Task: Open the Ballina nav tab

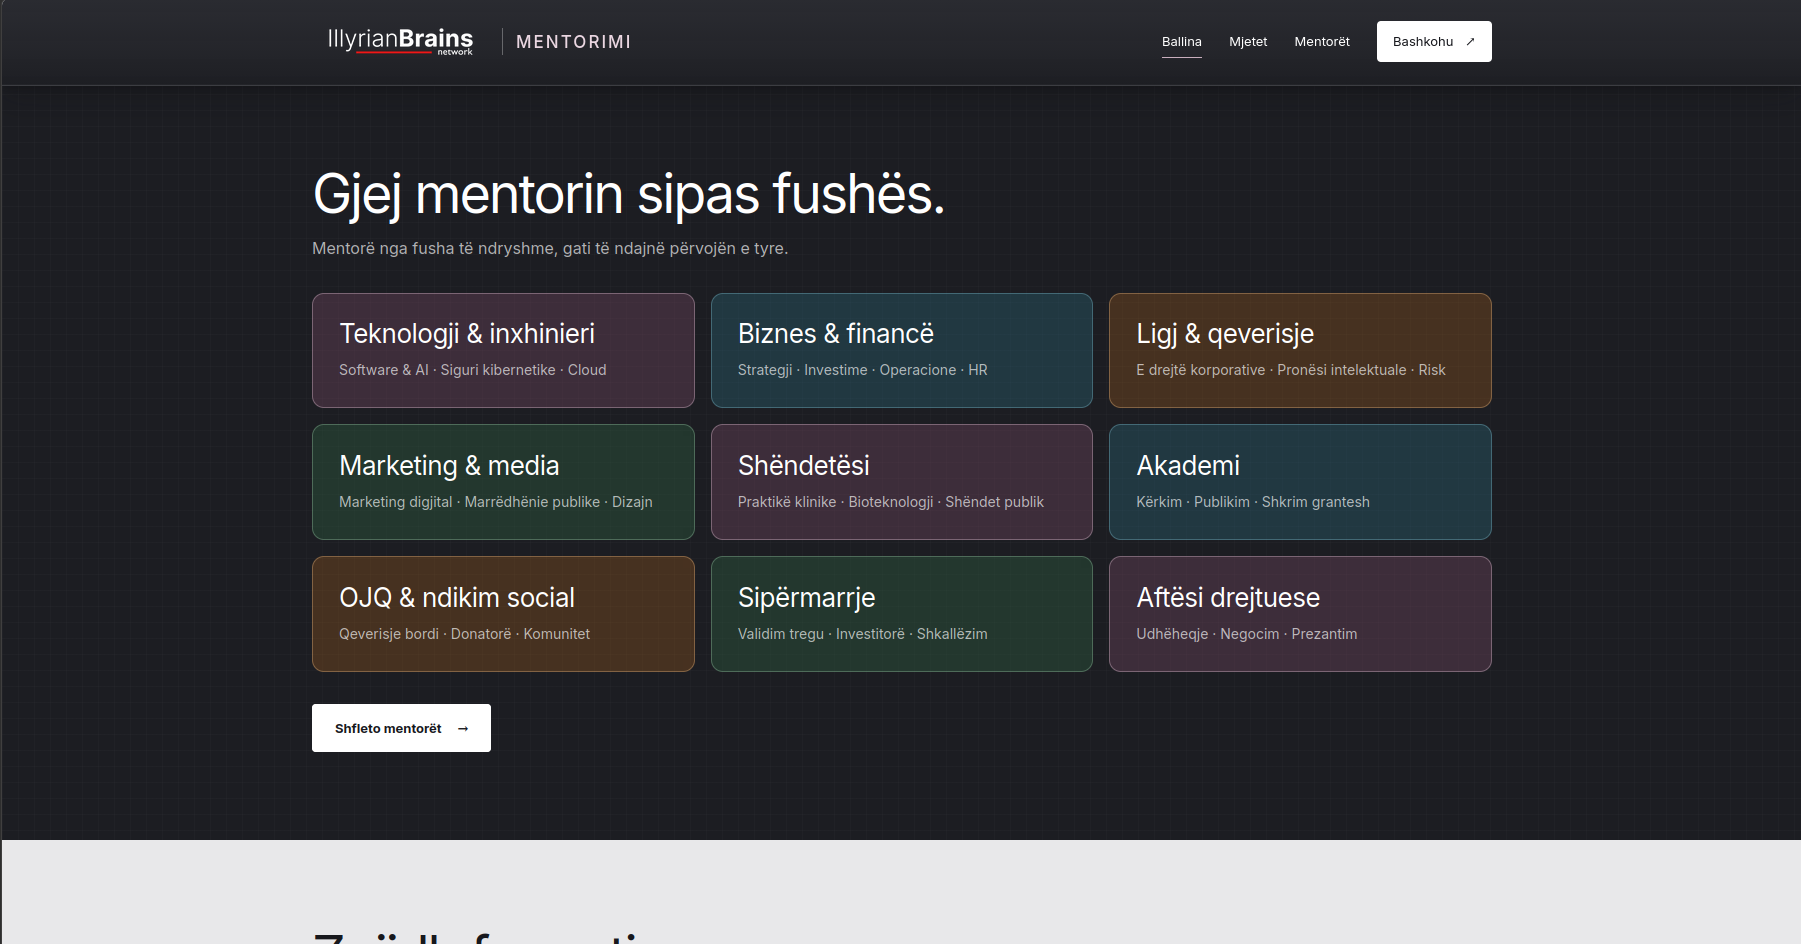Action: click(1181, 42)
